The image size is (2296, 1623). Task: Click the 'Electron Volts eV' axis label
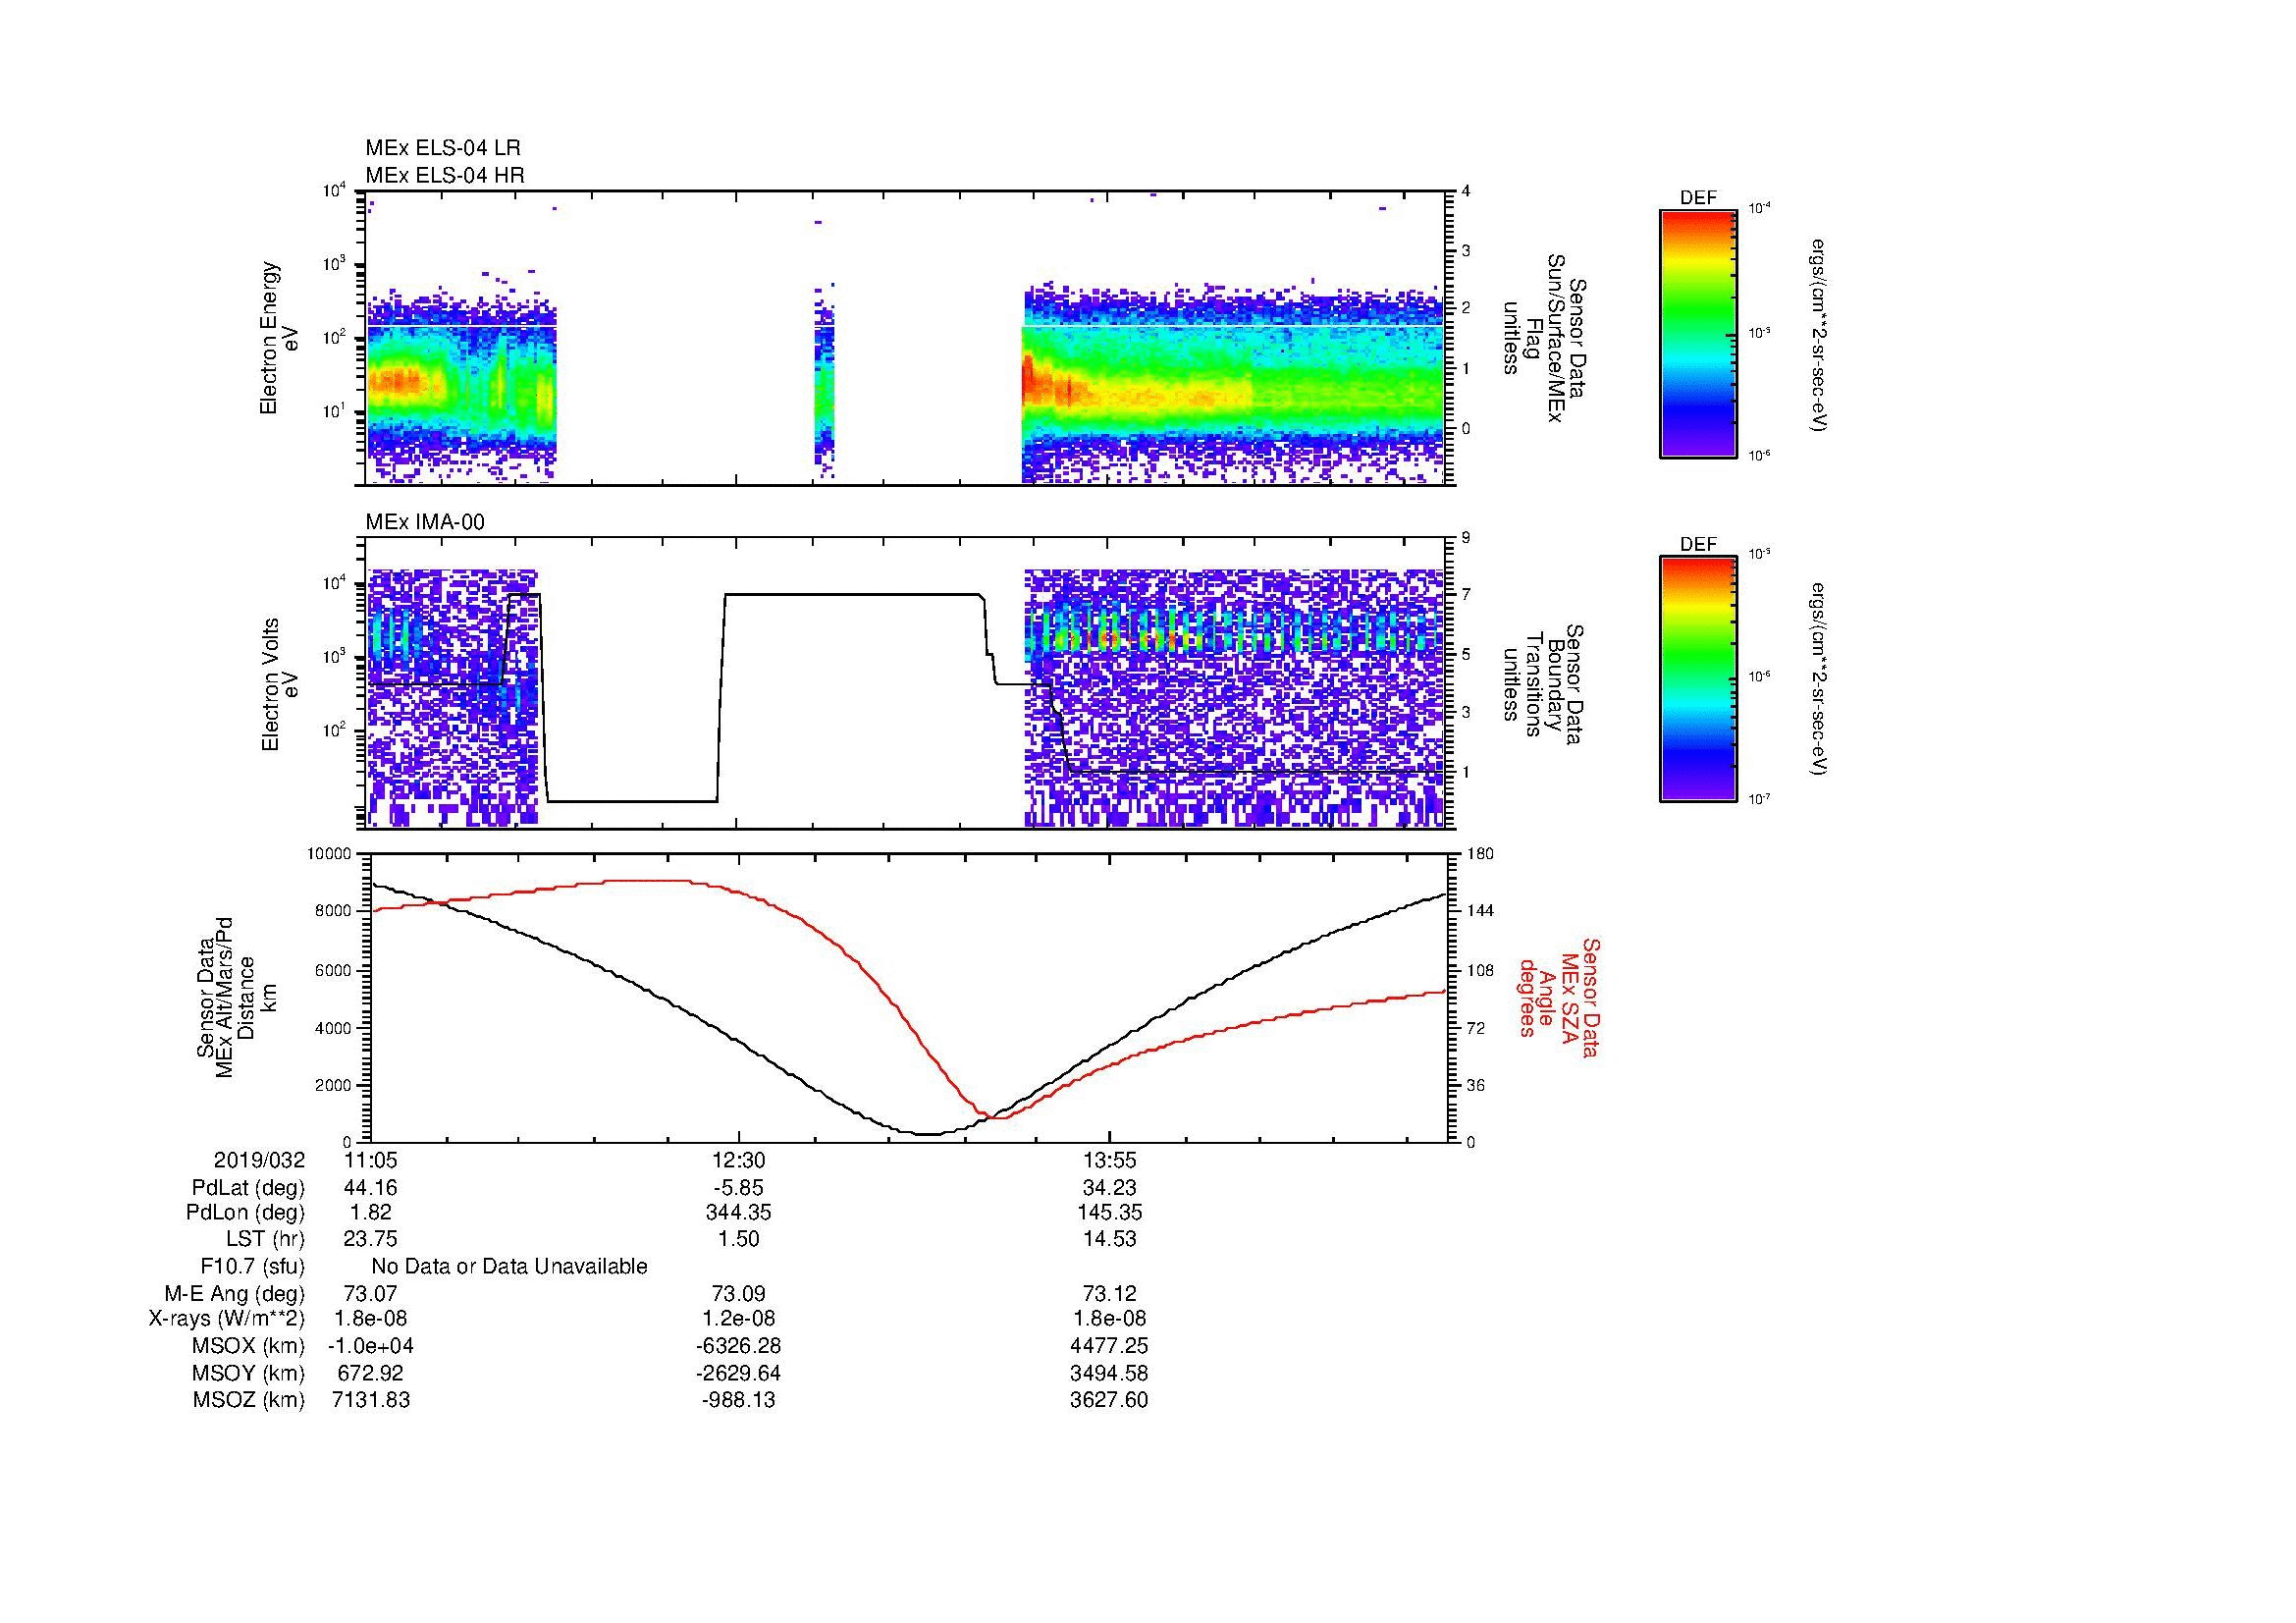coord(279,684)
